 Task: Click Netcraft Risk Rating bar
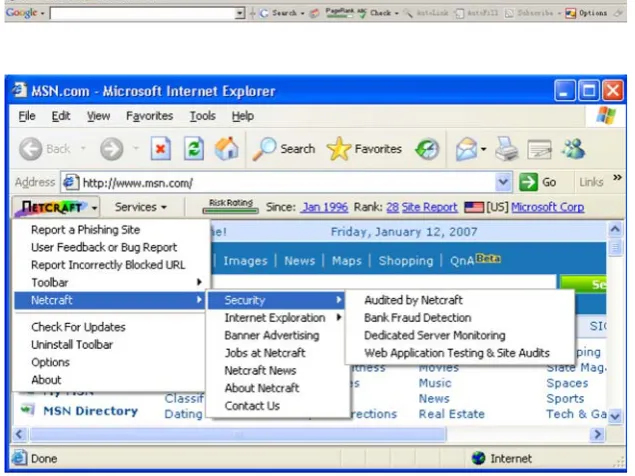click(230, 206)
